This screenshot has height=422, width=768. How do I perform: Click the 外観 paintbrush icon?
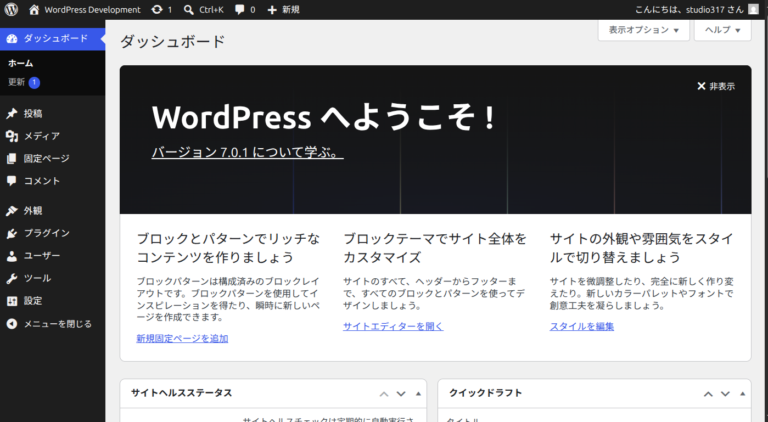click(x=12, y=211)
